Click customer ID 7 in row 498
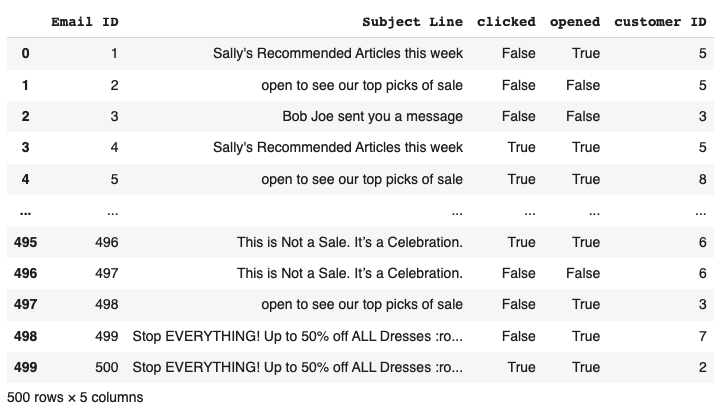 click(x=702, y=336)
